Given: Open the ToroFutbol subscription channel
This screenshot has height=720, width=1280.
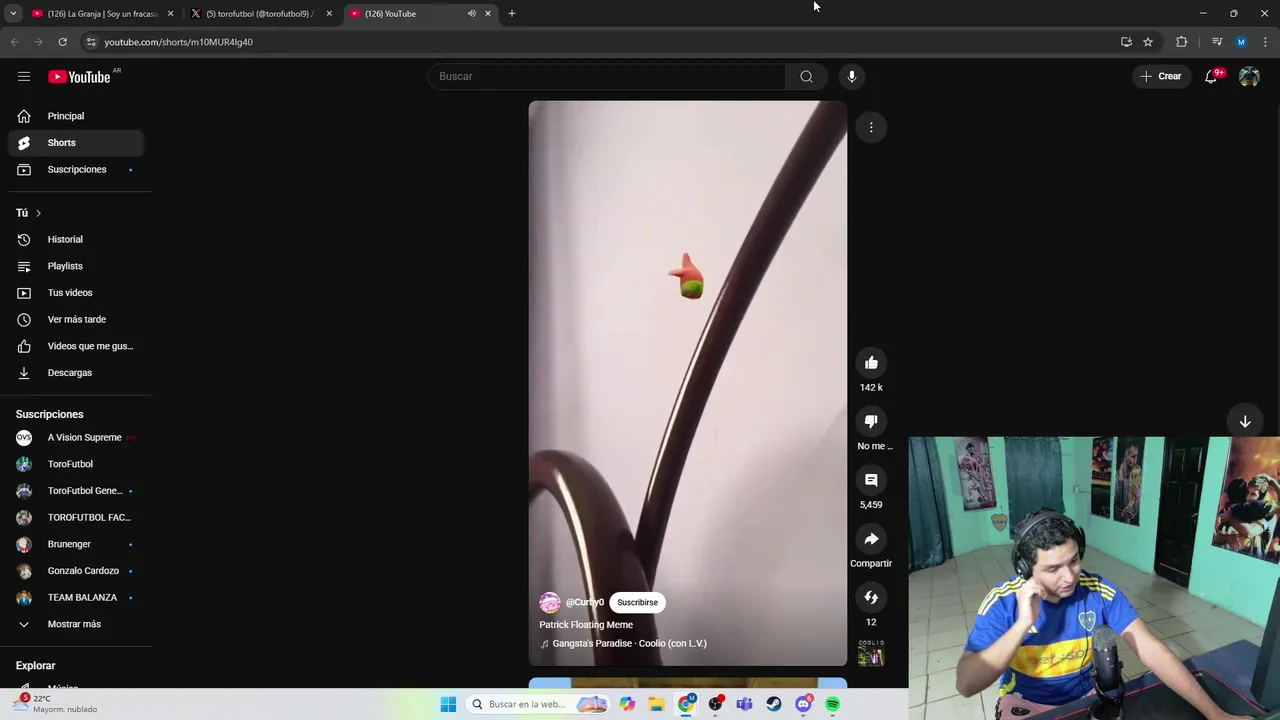Looking at the screenshot, I should point(76,464).
